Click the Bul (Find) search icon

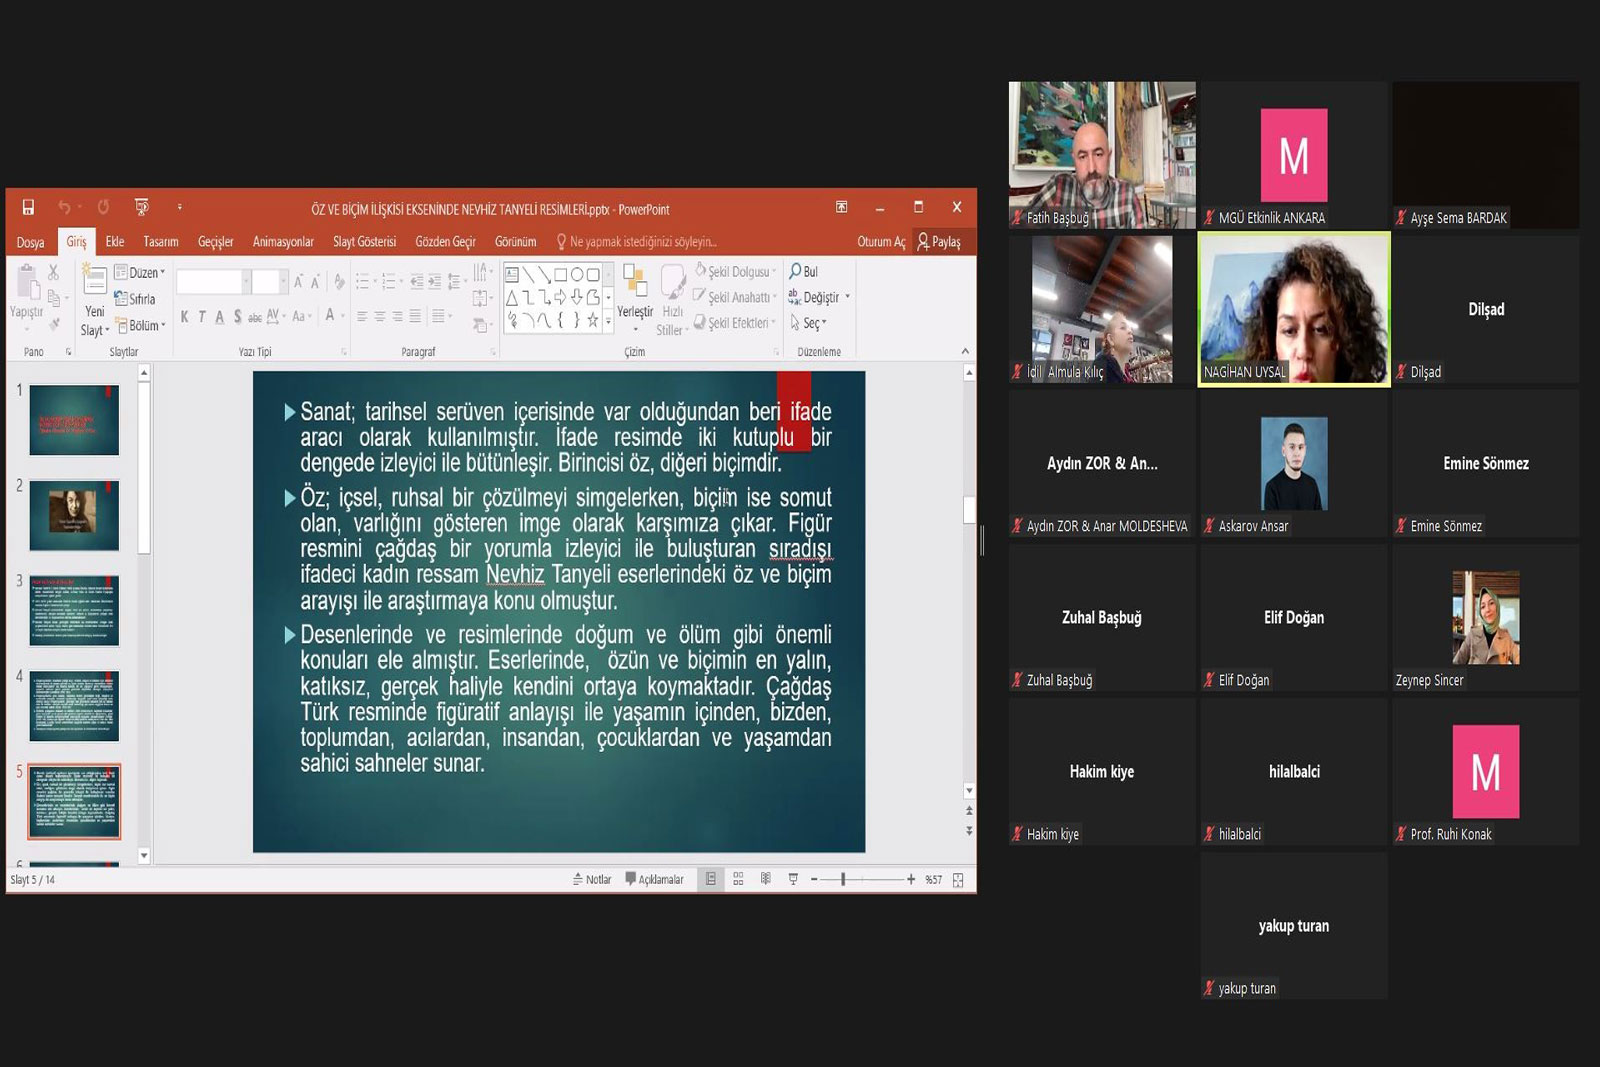[795, 271]
